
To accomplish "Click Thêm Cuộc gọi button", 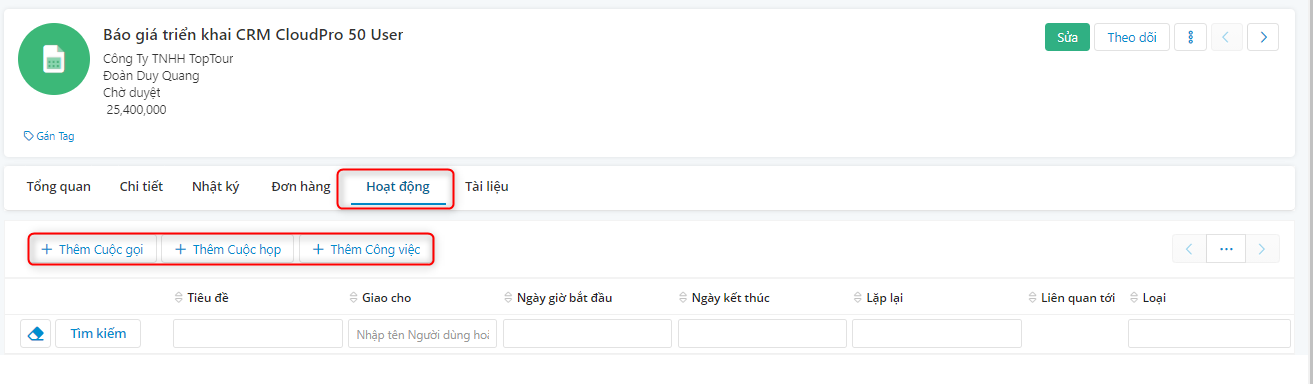I will [x=93, y=249].
